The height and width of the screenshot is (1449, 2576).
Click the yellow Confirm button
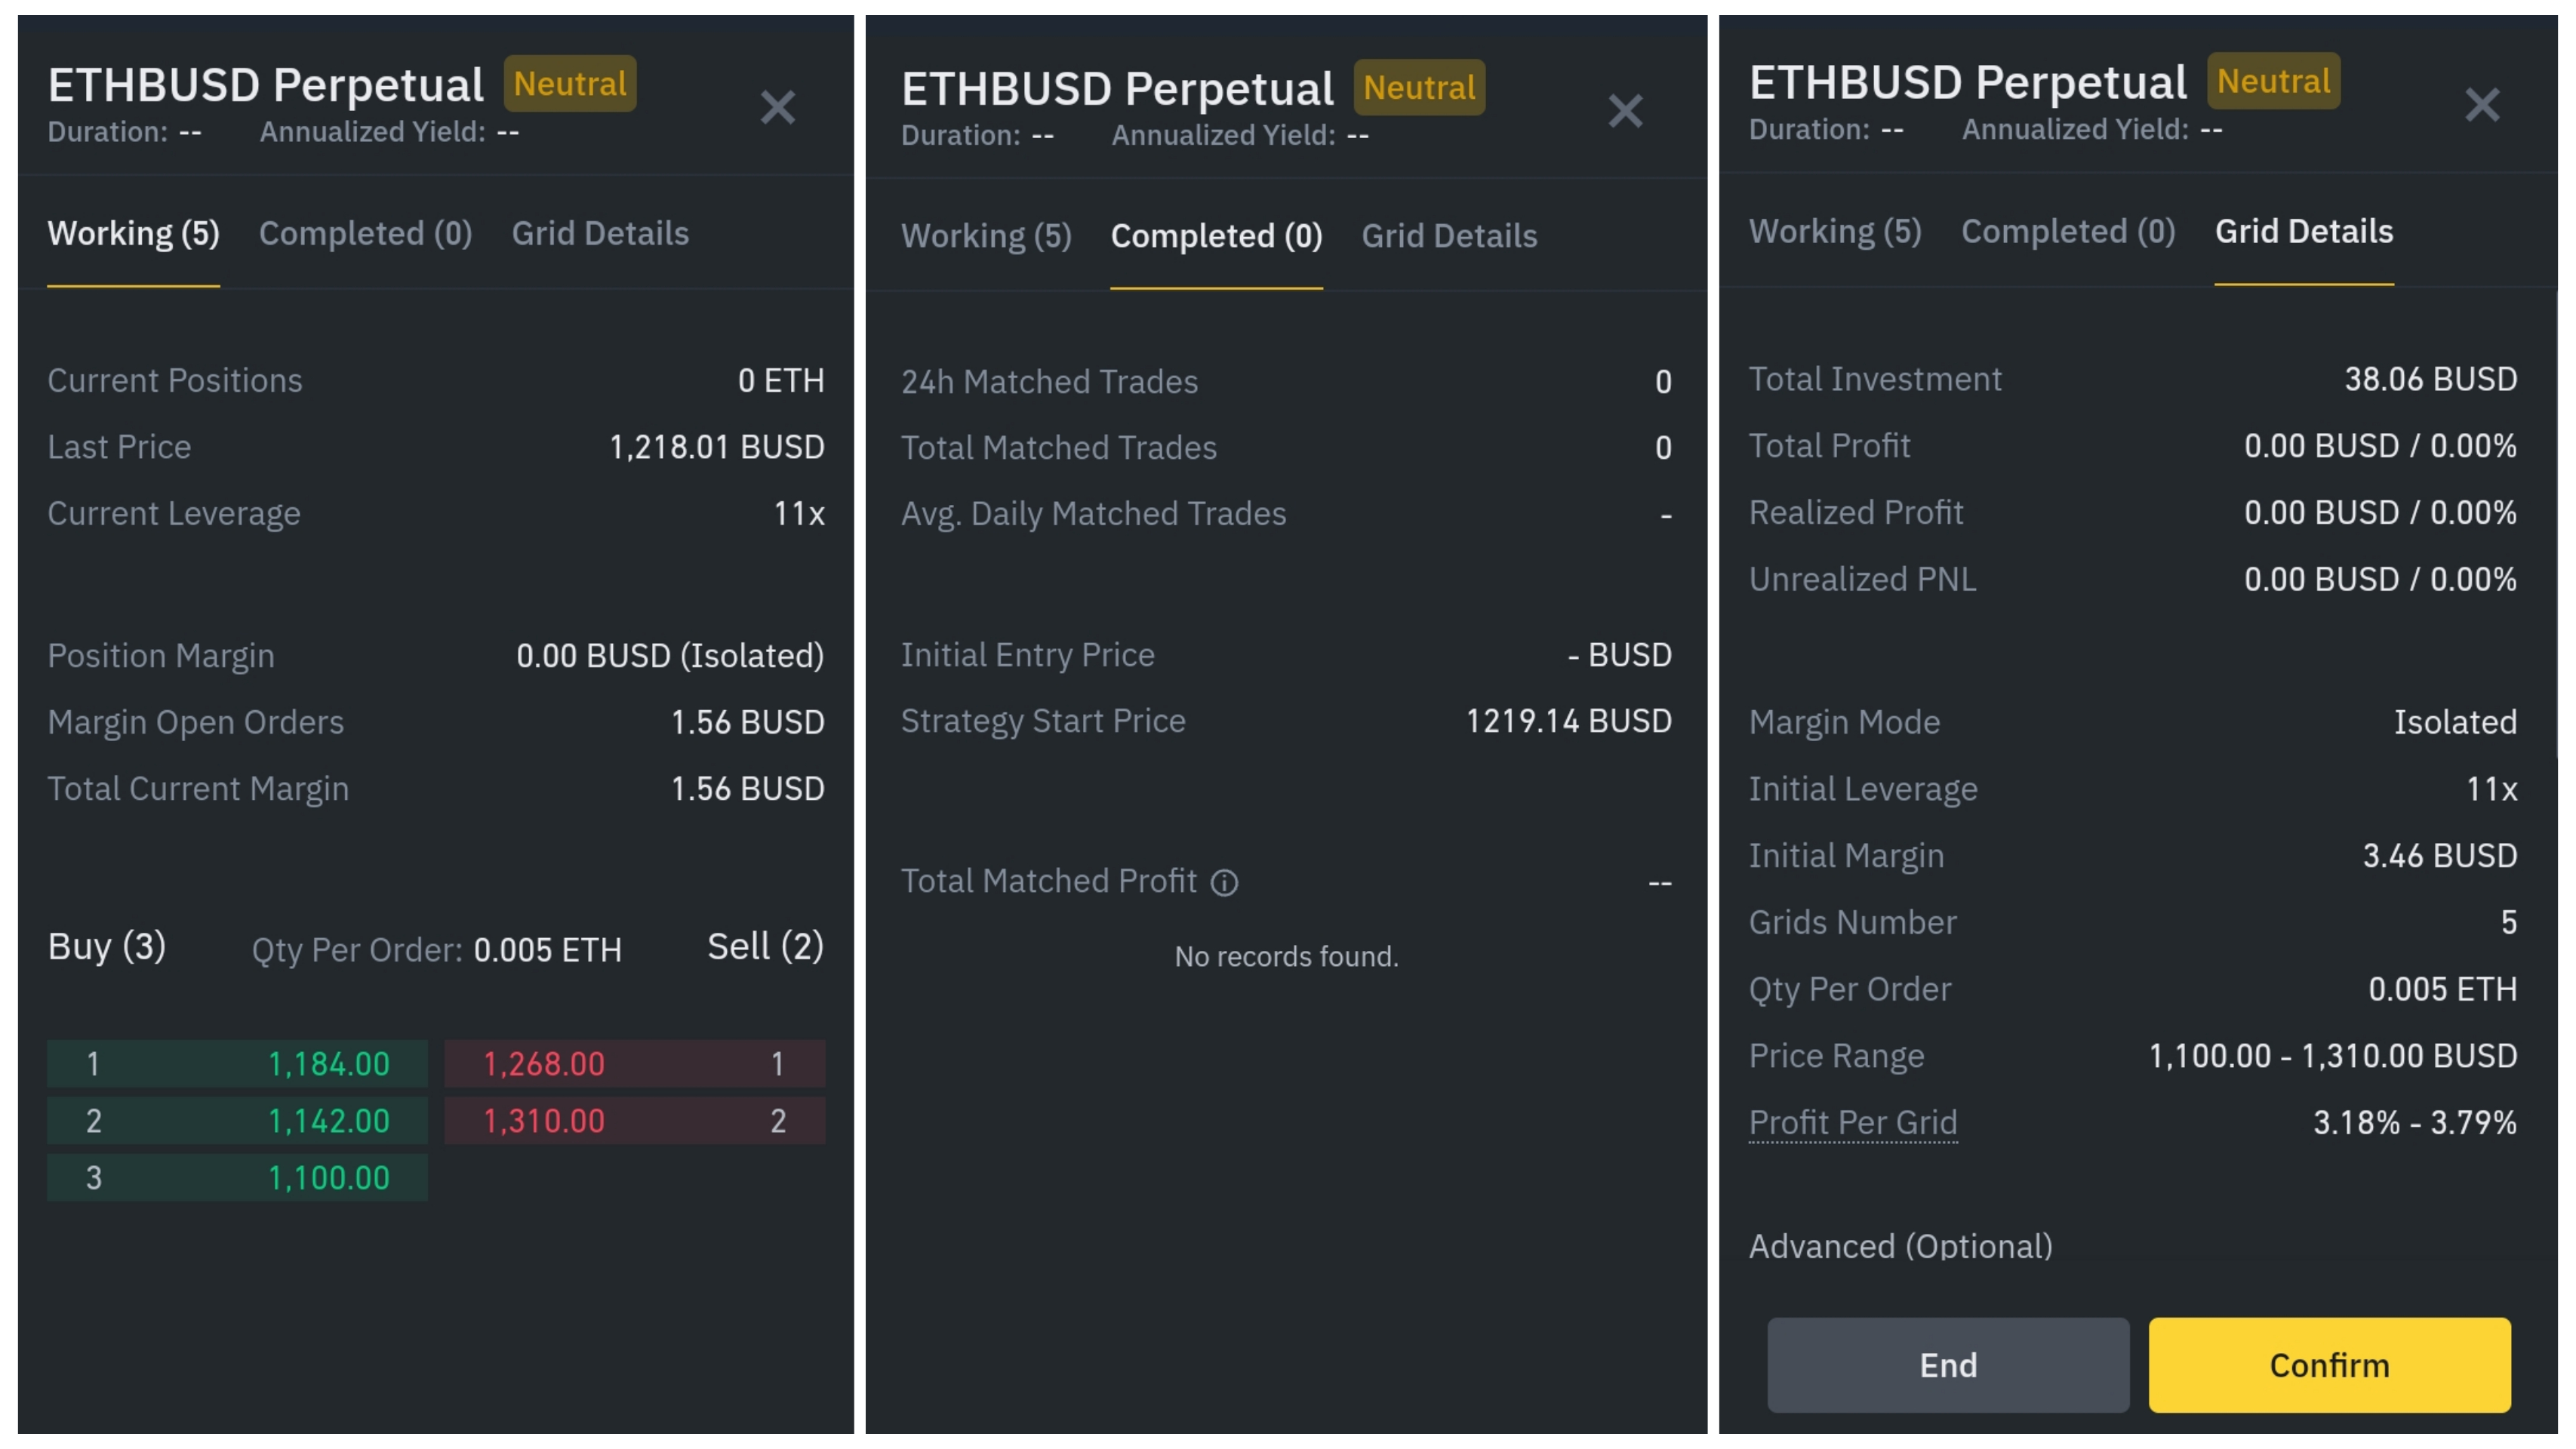coord(2329,1365)
